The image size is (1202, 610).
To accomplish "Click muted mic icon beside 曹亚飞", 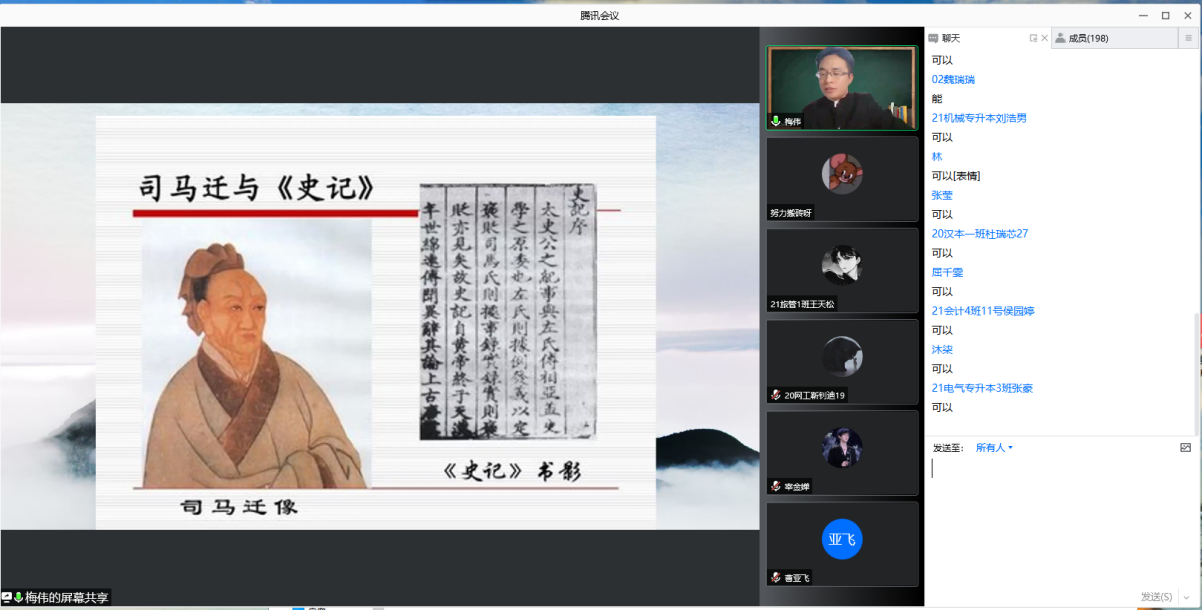I will [775, 578].
